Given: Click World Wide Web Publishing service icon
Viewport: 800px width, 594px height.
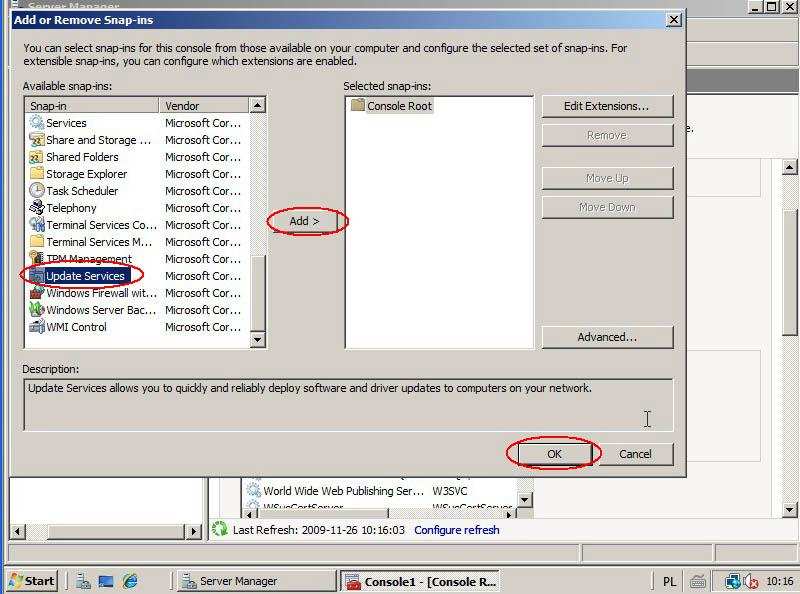Looking at the screenshot, I should tap(254, 490).
